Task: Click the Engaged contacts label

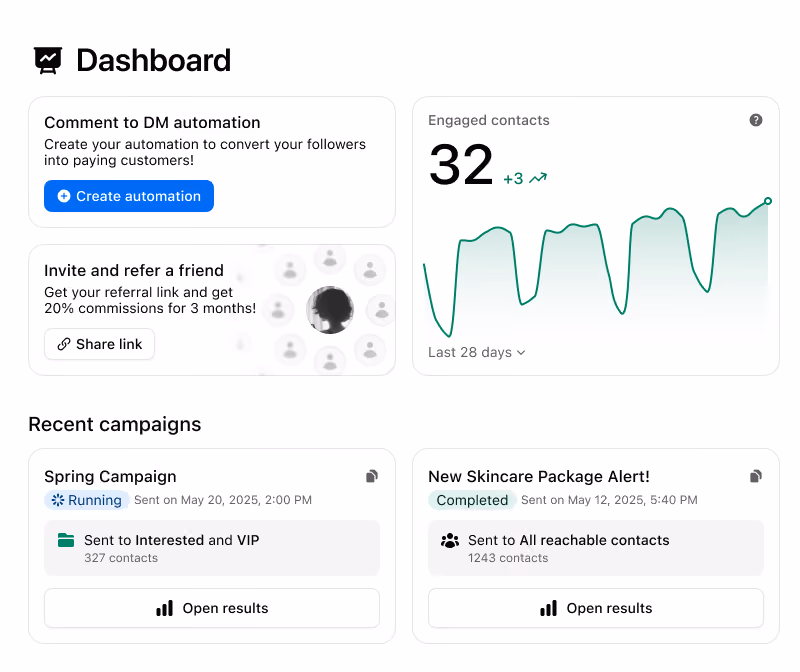Action: point(489,120)
